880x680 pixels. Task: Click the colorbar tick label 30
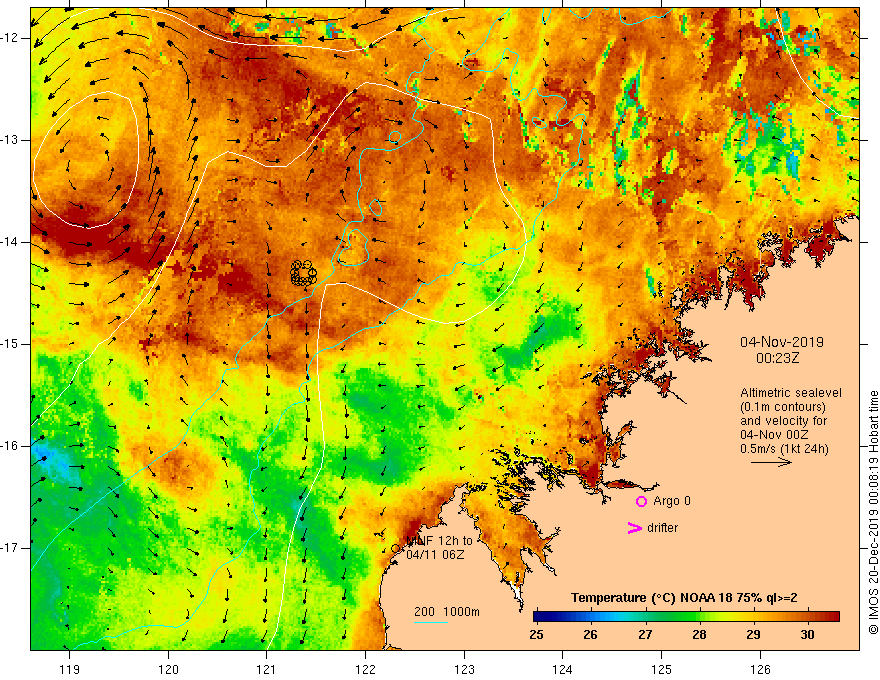point(807,635)
